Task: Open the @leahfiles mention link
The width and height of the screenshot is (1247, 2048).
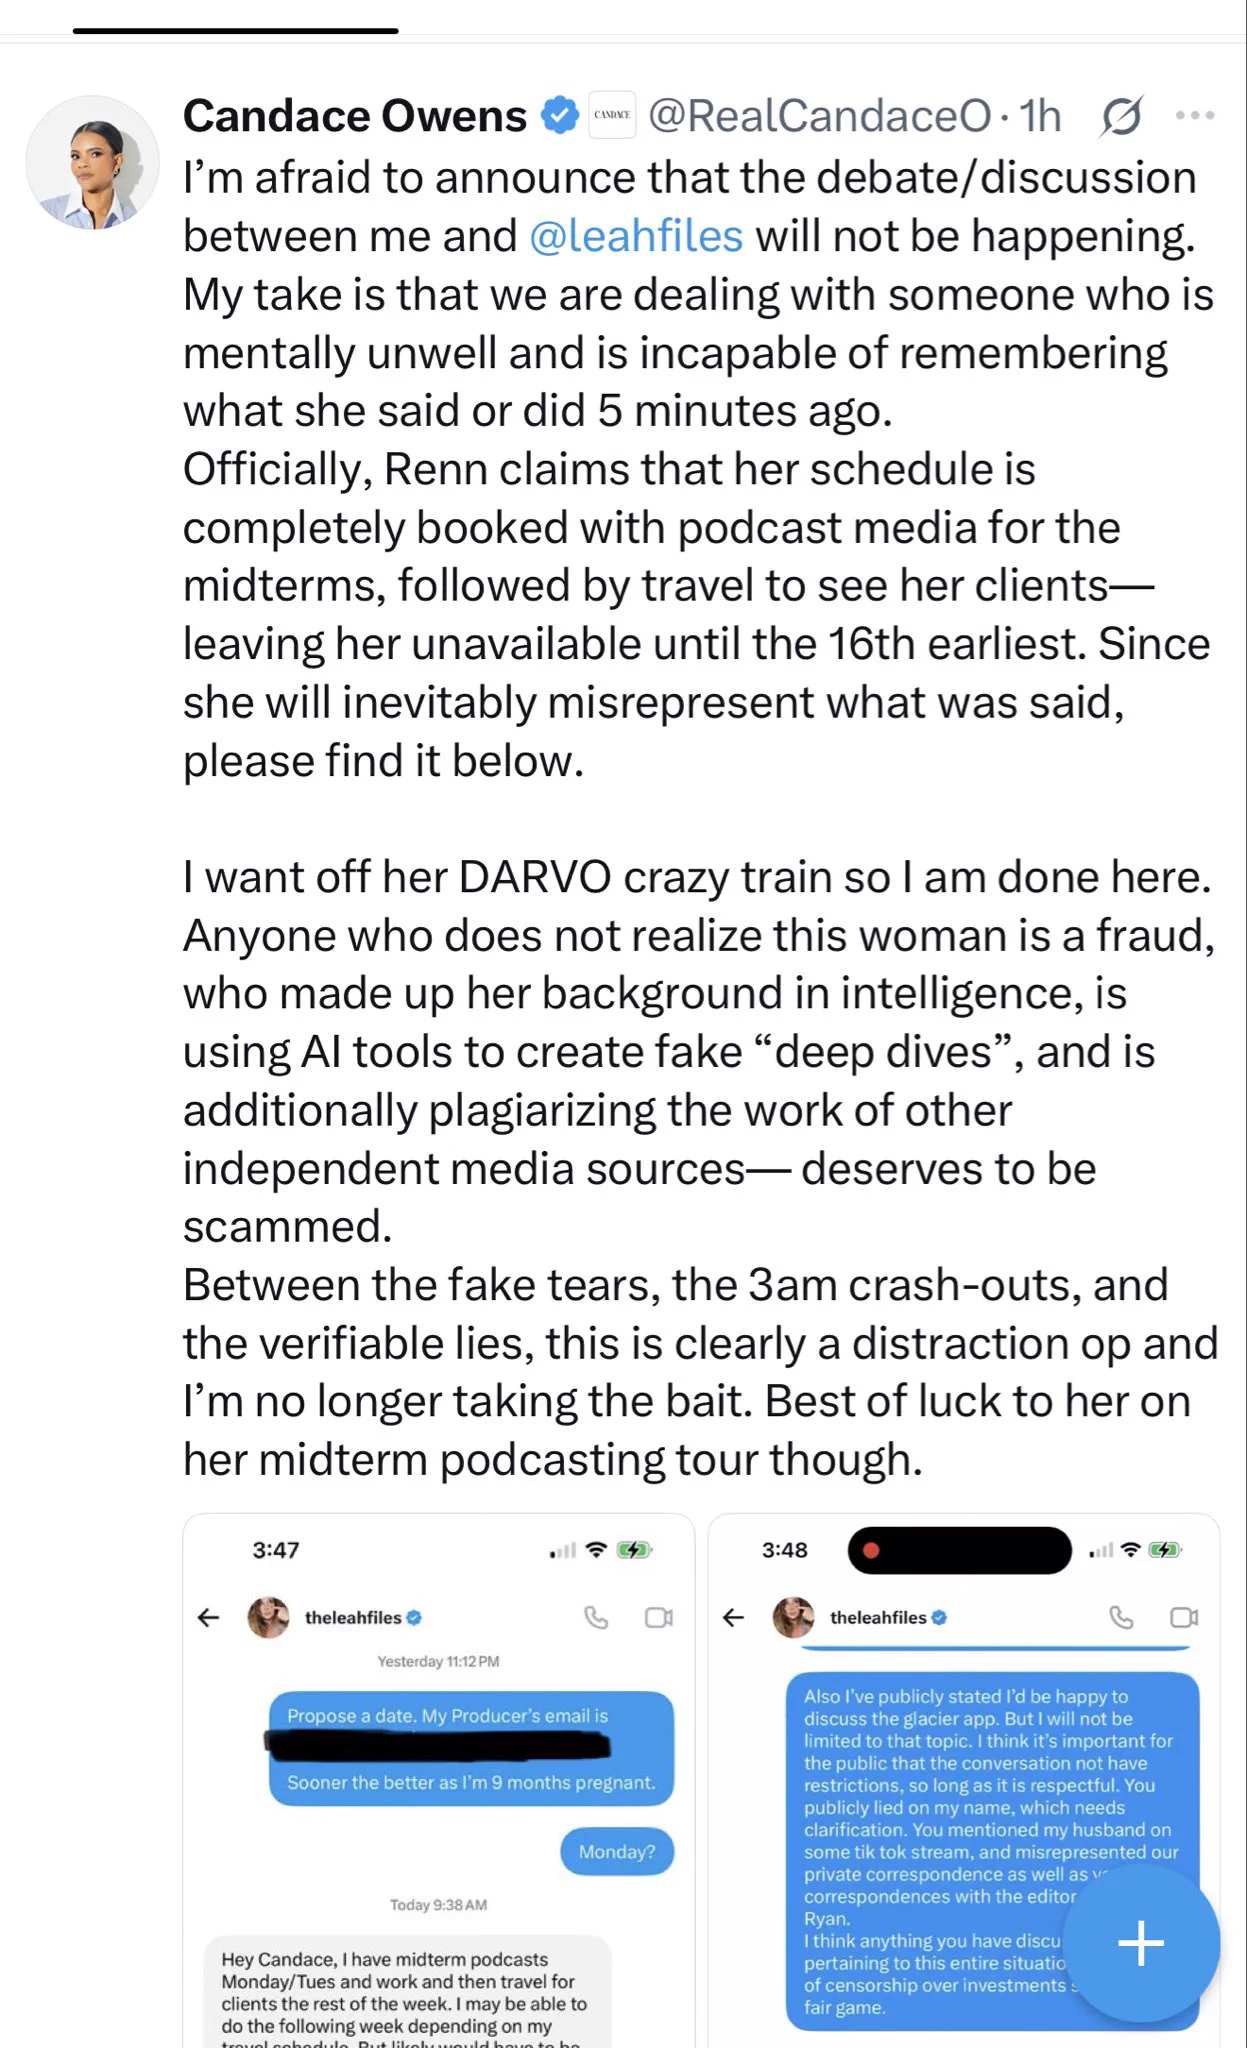Action: pos(636,236)
